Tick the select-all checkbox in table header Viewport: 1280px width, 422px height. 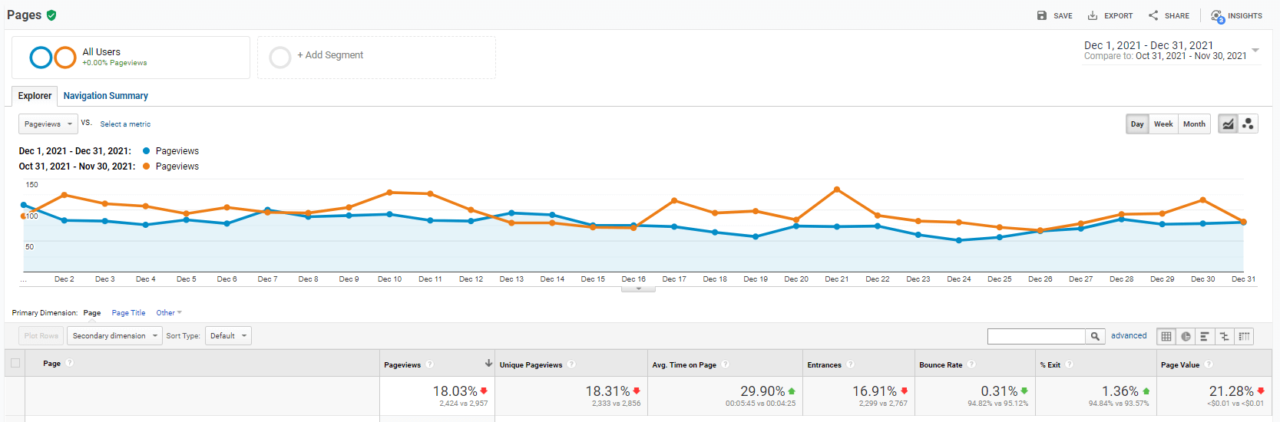click(15, 363)
